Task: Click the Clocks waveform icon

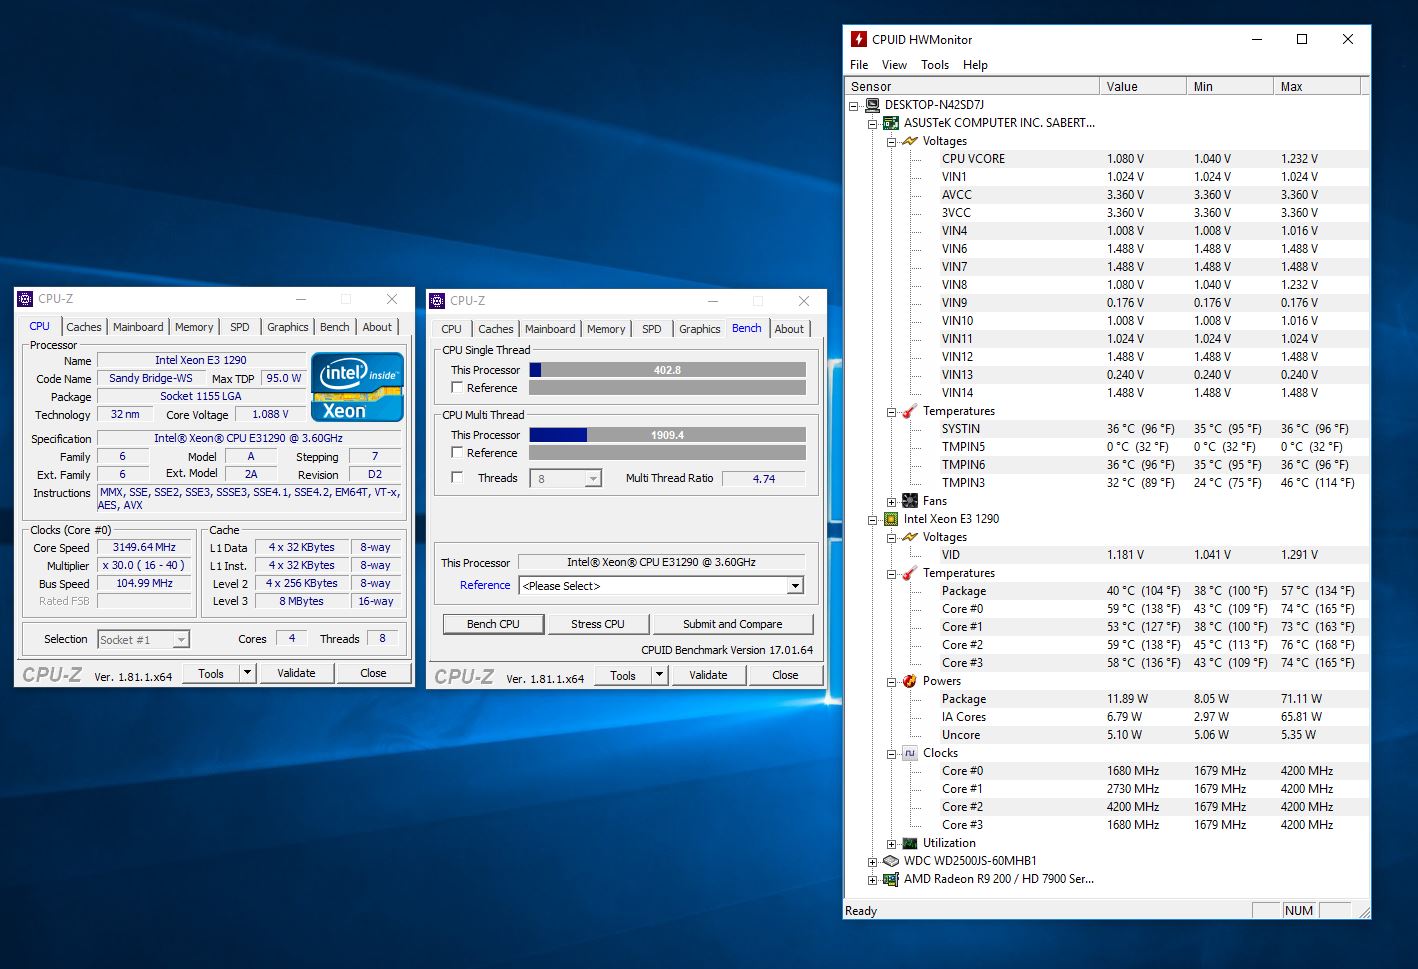Action: pos(910,753)
